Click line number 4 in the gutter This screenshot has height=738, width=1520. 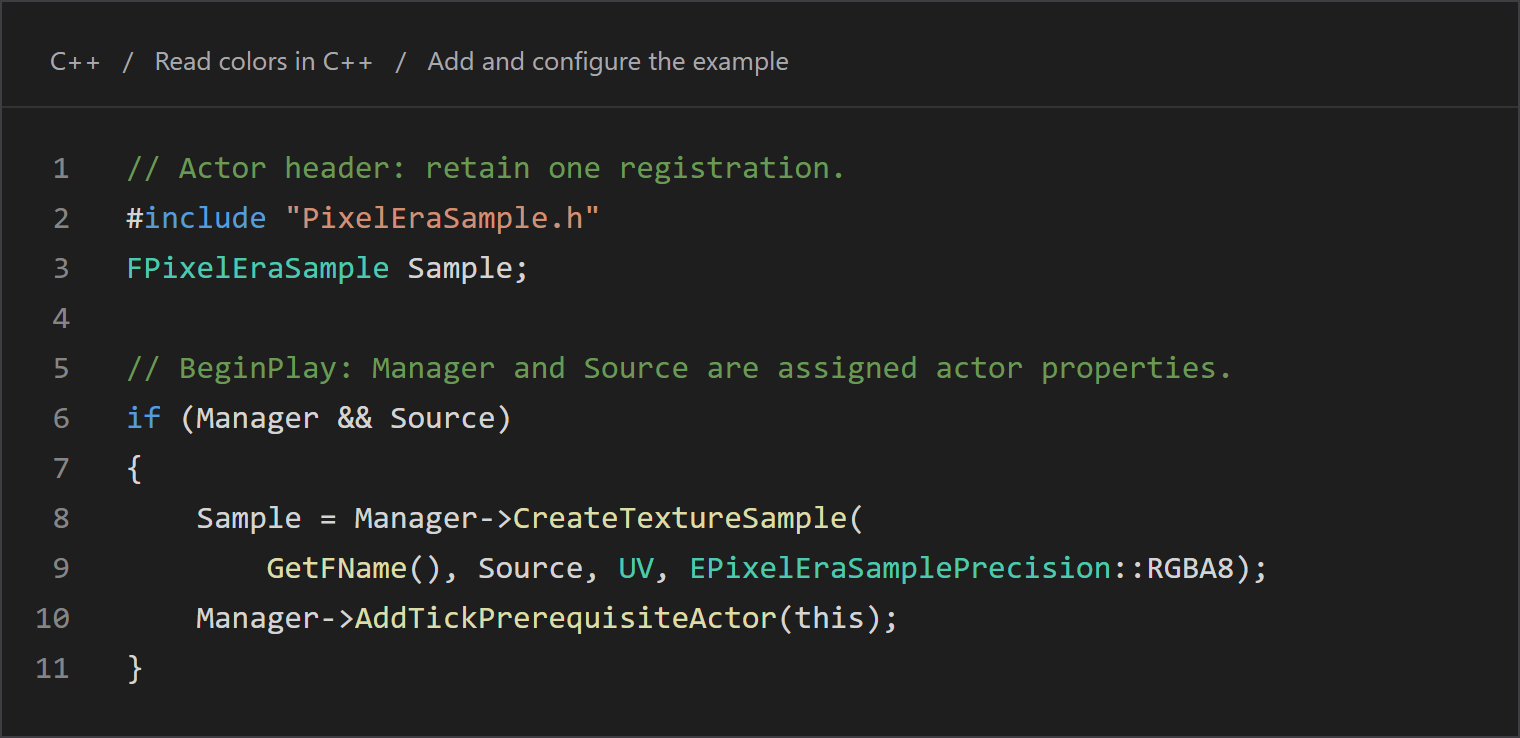tap(61, 318)
